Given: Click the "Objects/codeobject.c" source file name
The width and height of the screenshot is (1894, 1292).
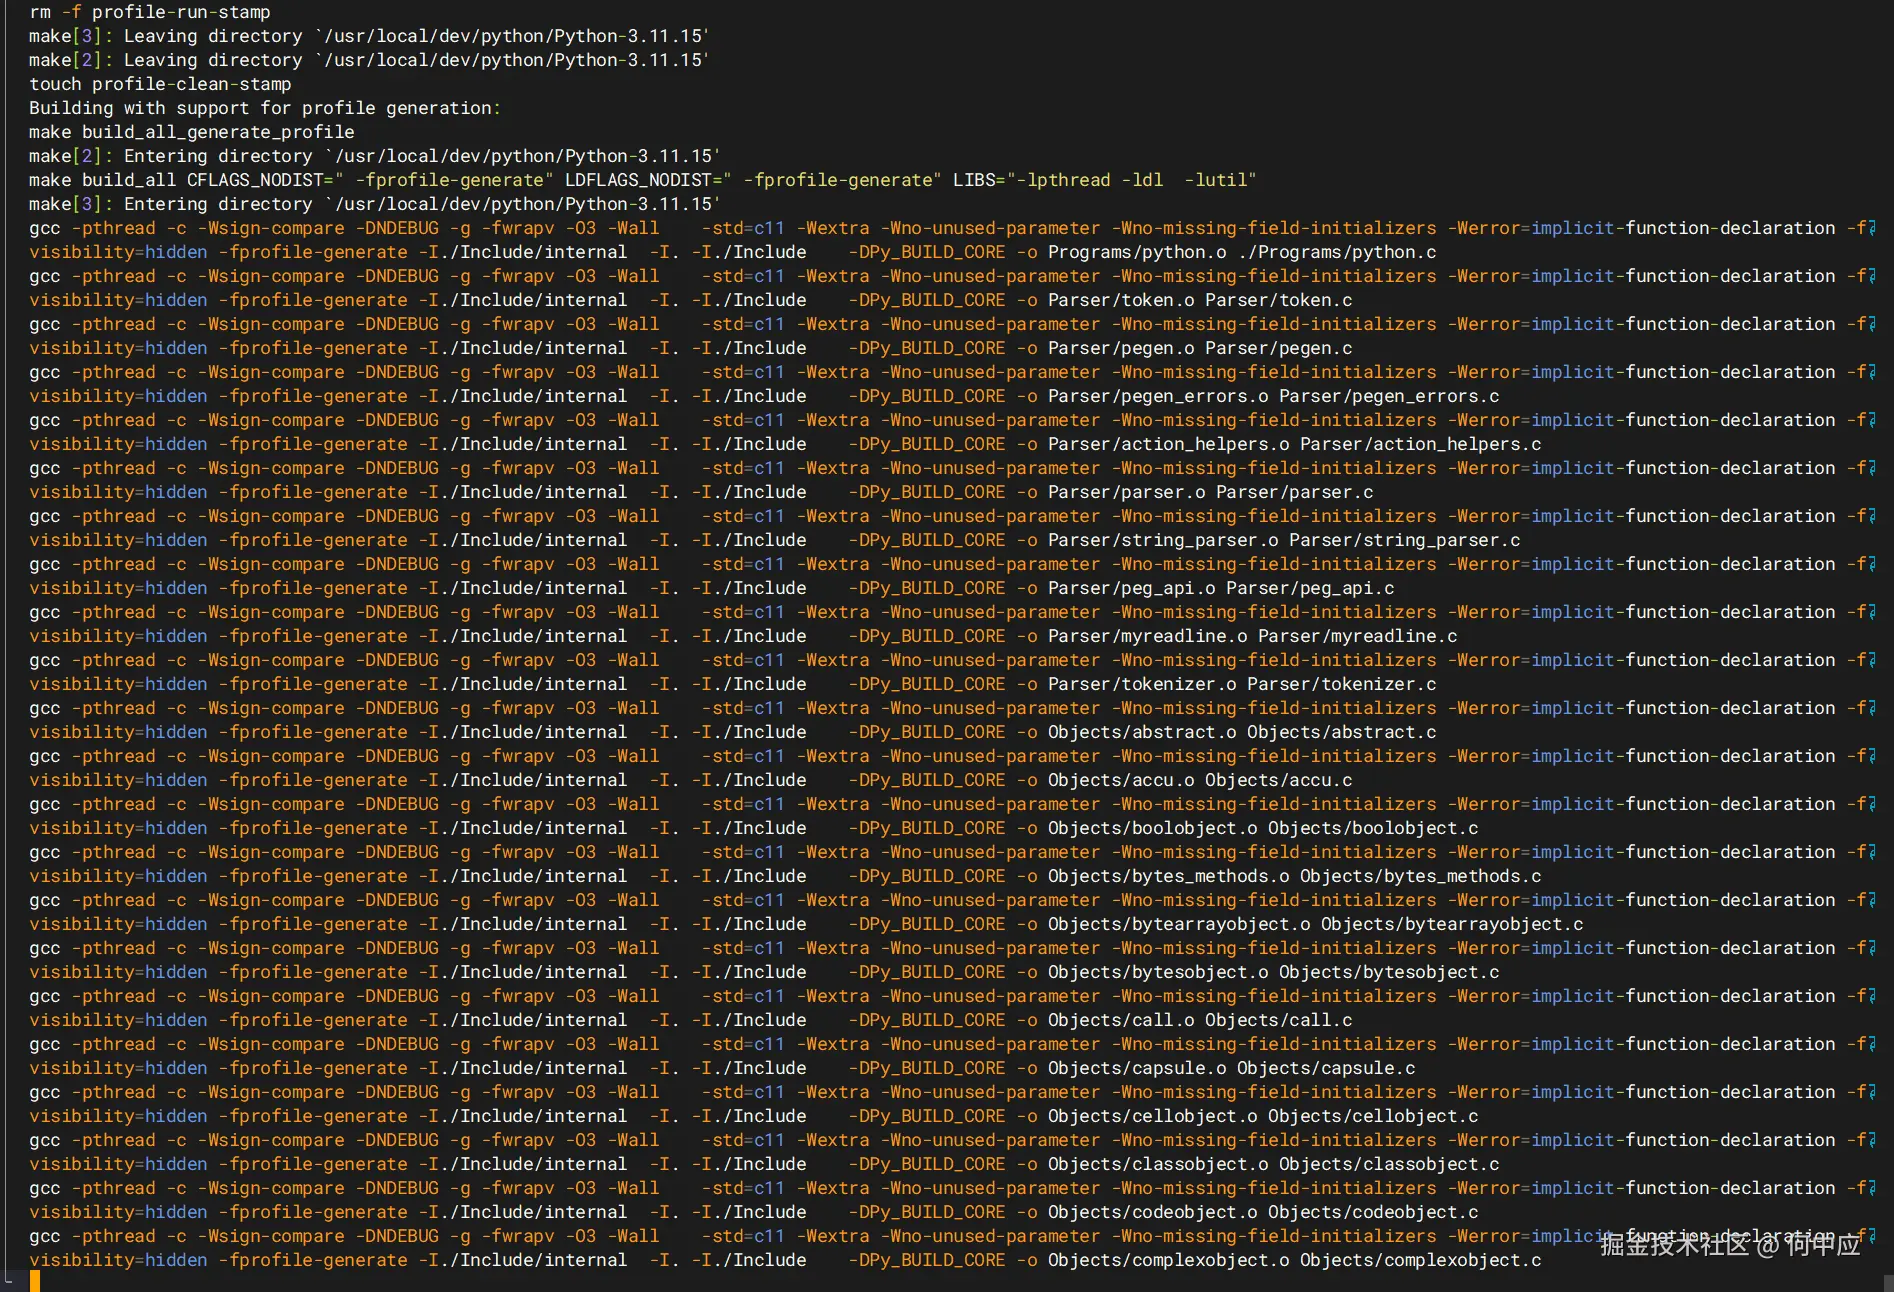Looking at the screenshot, I should point(1374,1212).
